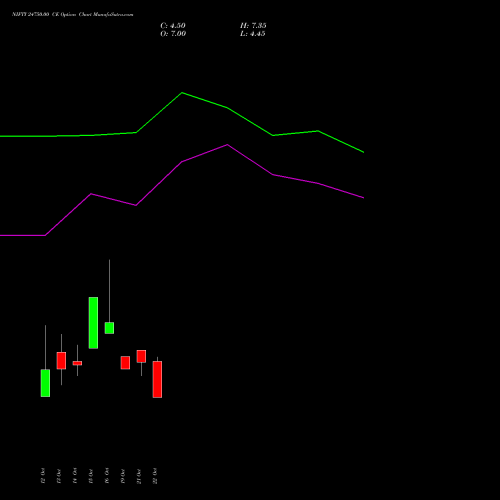Click the red candle for 13 Oct
Screen dimensions: 500x500
pos(61,360)
